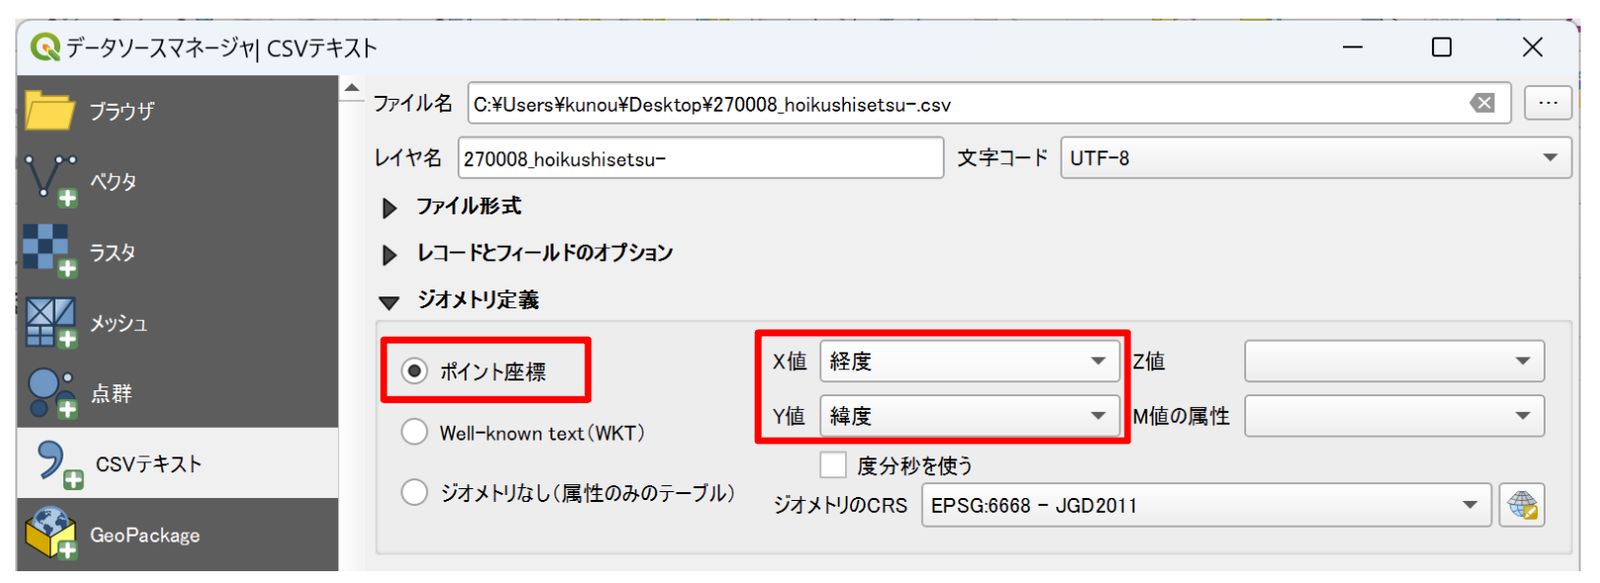
Task: Open the ジオメトリのCRS dropdown
Action: (x=1206, y=505)
